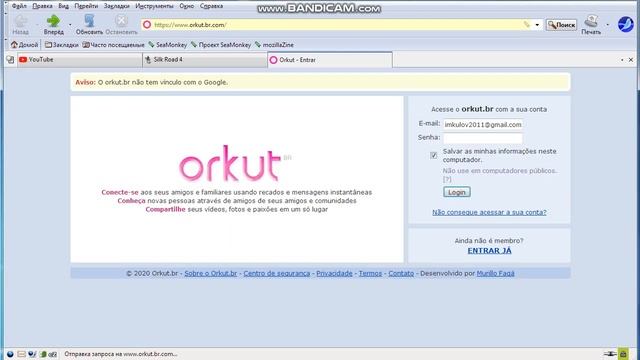Open the Окно menu

(x=187, y=6)
